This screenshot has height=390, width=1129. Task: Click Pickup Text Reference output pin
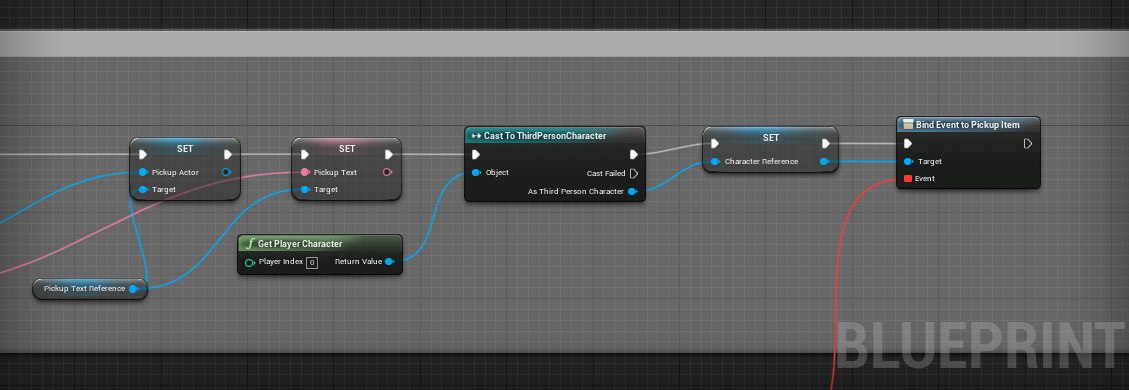point(133,289)
